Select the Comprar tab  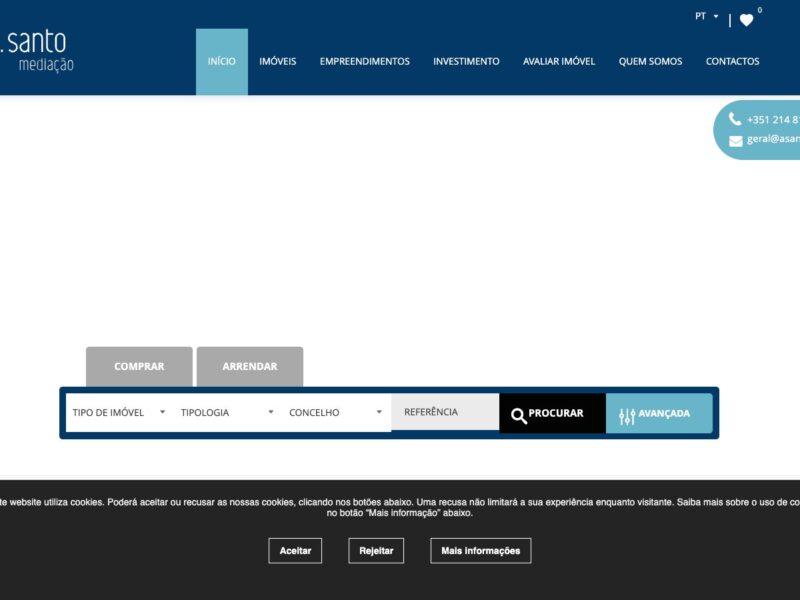point(139,366)
